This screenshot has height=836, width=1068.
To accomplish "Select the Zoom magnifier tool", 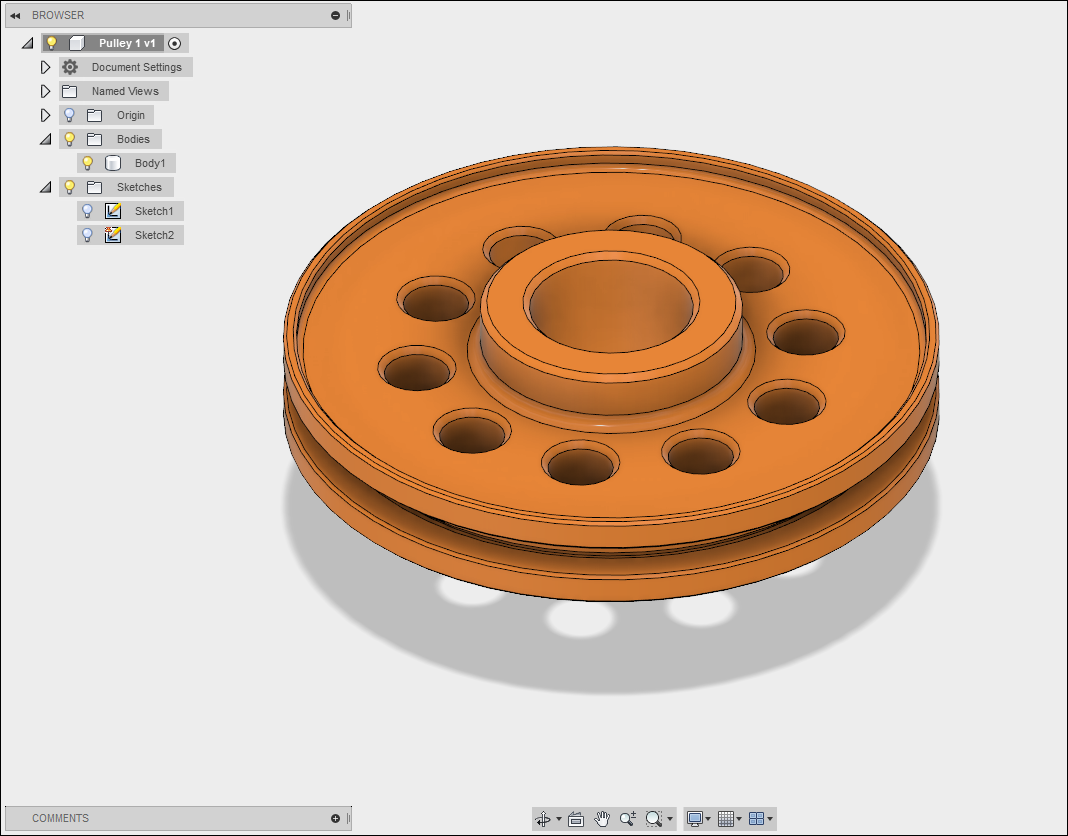I will click(627, 819).
